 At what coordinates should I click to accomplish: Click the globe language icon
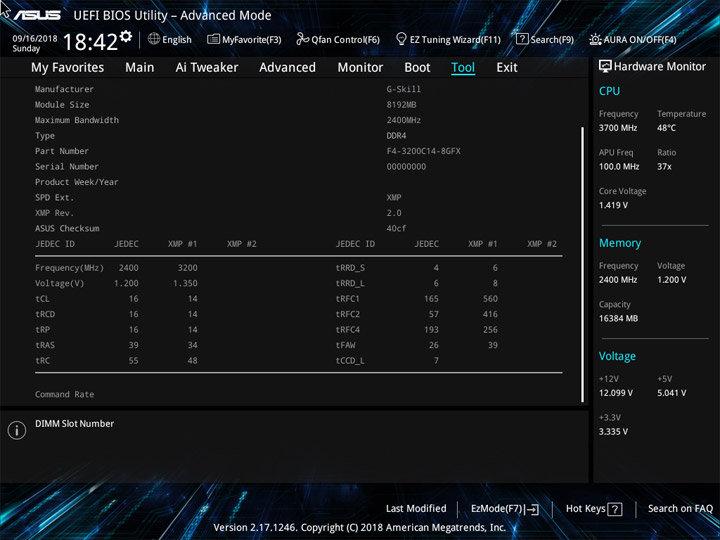(x=154, y=39)
